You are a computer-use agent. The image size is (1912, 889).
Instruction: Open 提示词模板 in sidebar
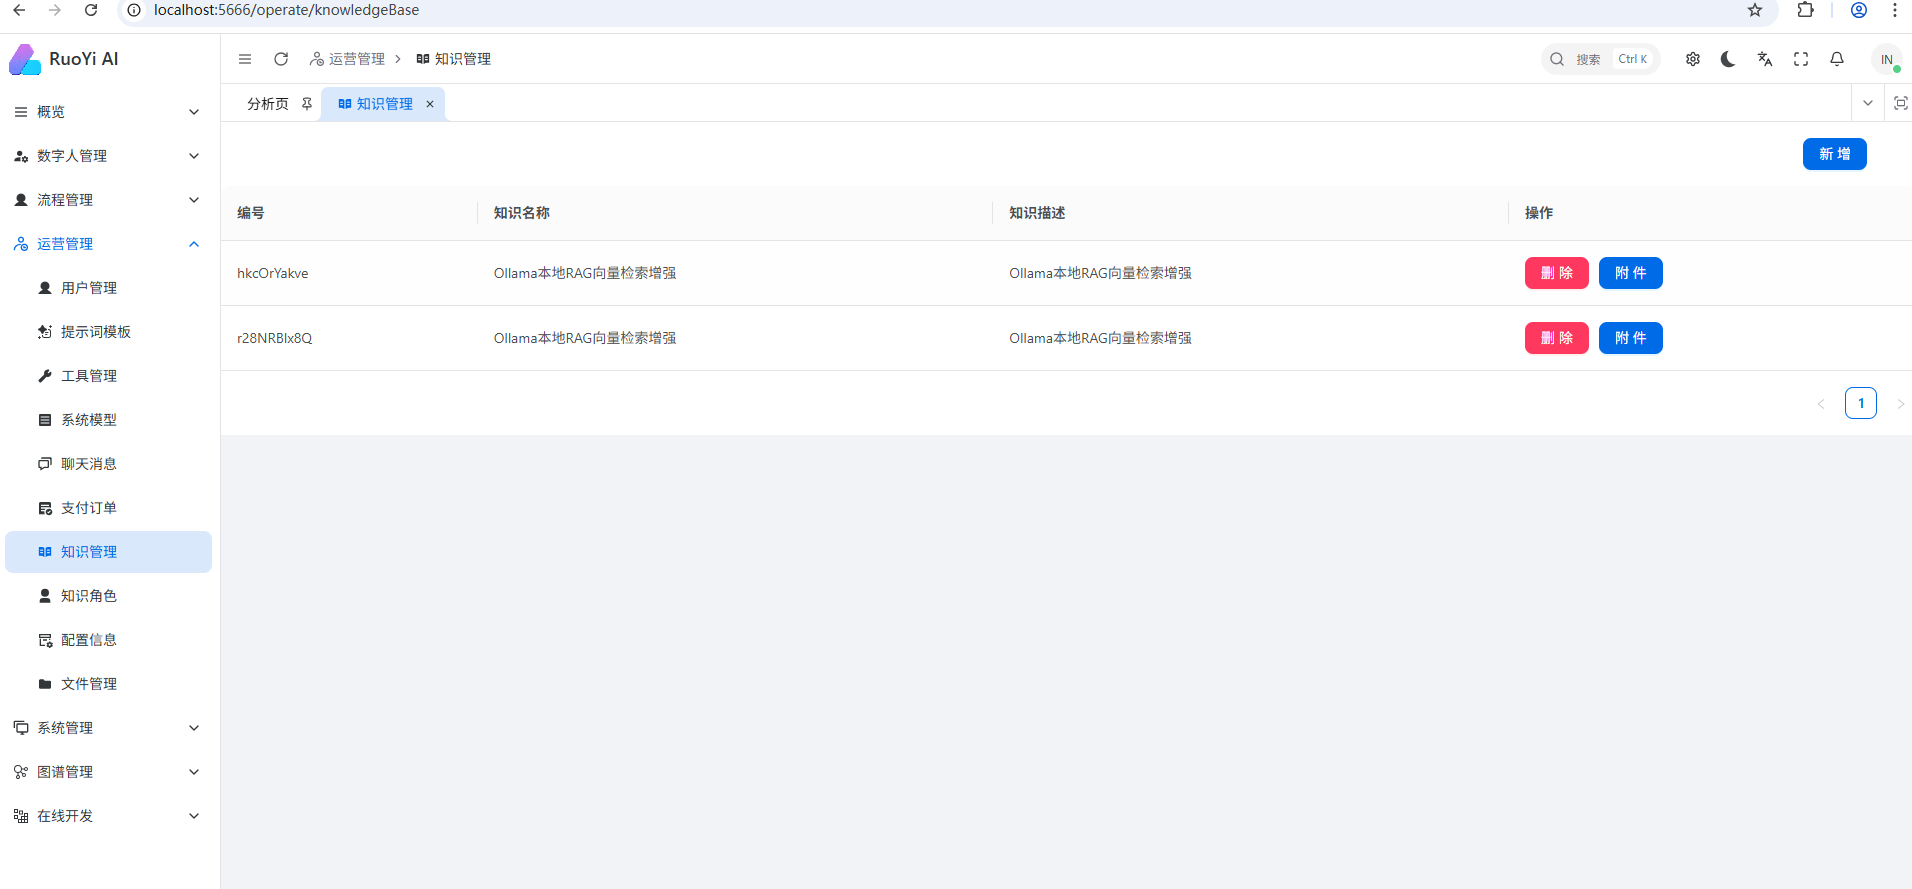(x=106, y=332)
